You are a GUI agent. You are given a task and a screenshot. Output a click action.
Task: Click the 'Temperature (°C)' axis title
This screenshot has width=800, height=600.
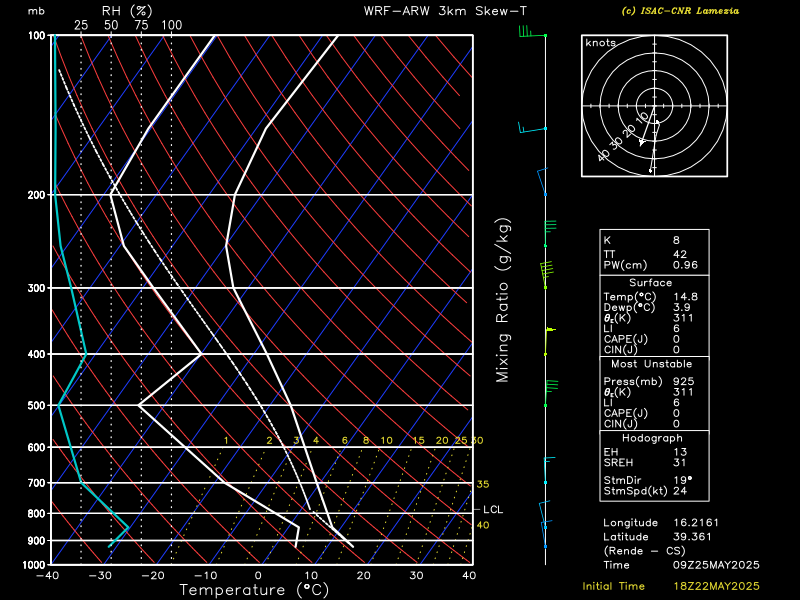click(x=254, y=590)
